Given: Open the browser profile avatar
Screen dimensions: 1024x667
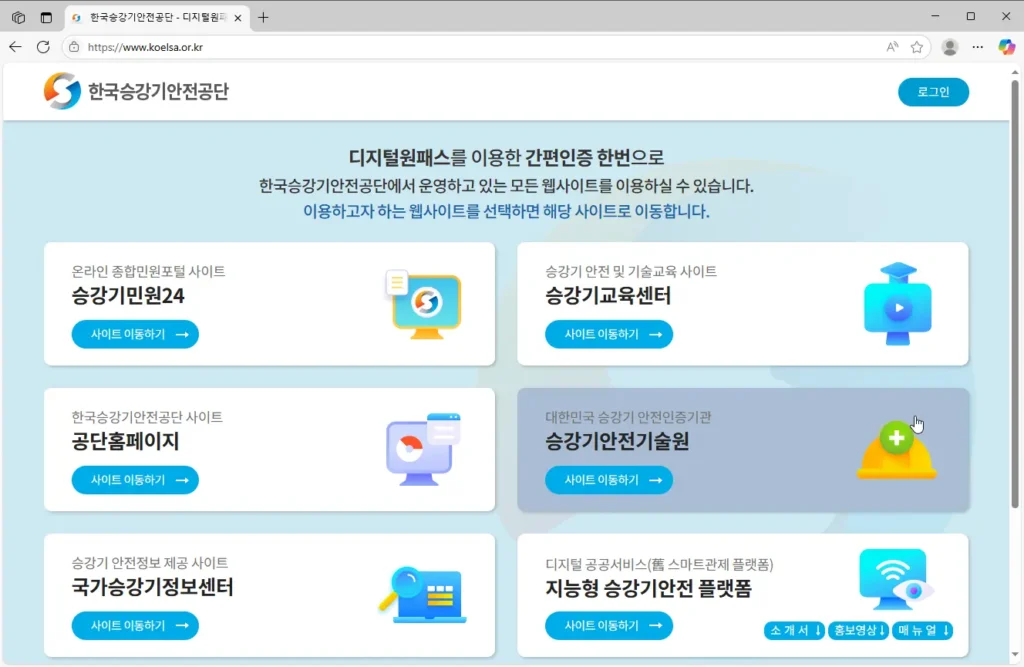Looking at the screenshot, I should click(950, 47).
